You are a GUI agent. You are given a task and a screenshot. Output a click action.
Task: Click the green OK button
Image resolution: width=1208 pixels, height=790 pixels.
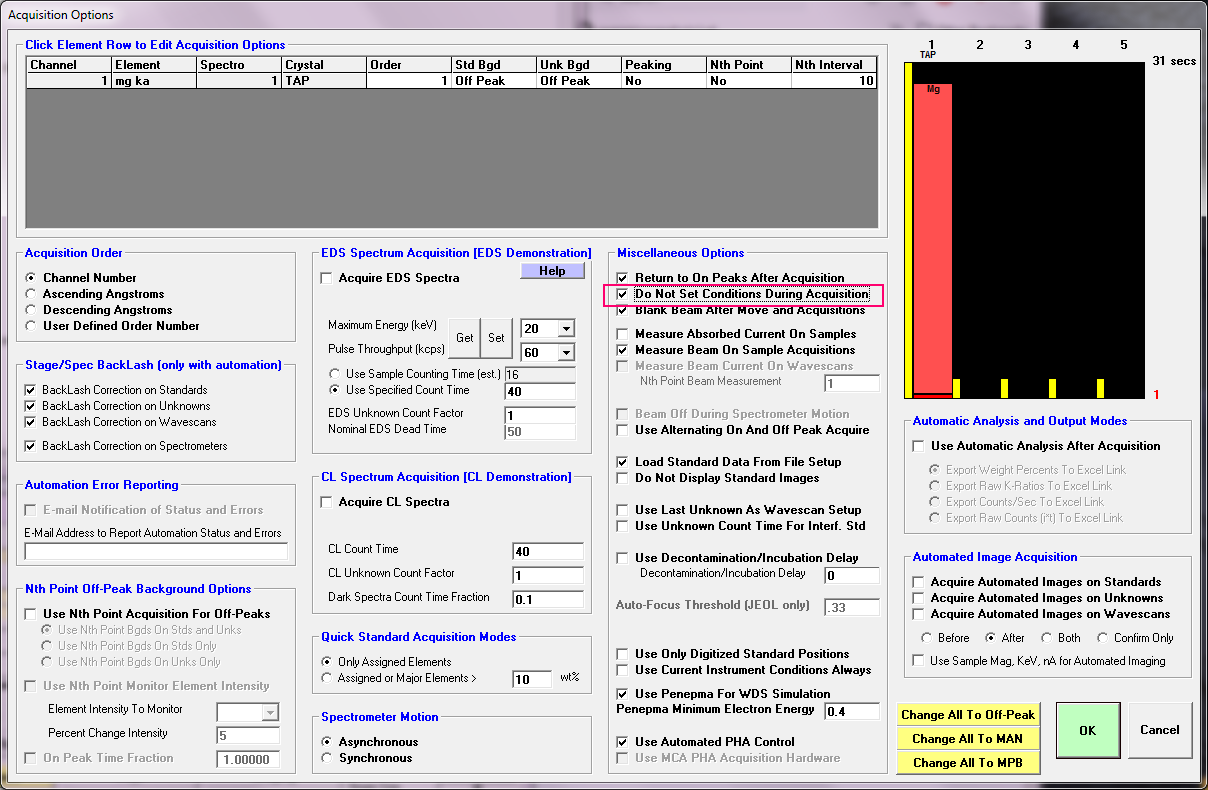coord(1088,731)
